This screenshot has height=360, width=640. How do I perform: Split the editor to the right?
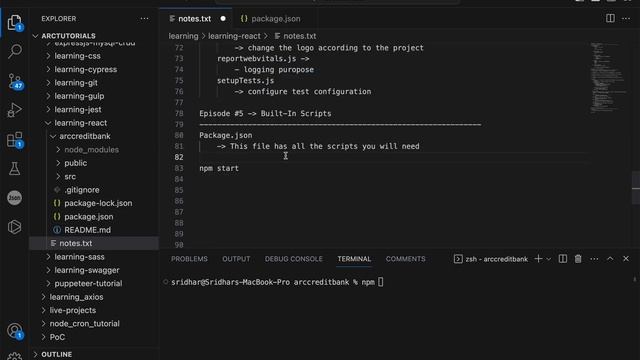(x=610, y=18)
